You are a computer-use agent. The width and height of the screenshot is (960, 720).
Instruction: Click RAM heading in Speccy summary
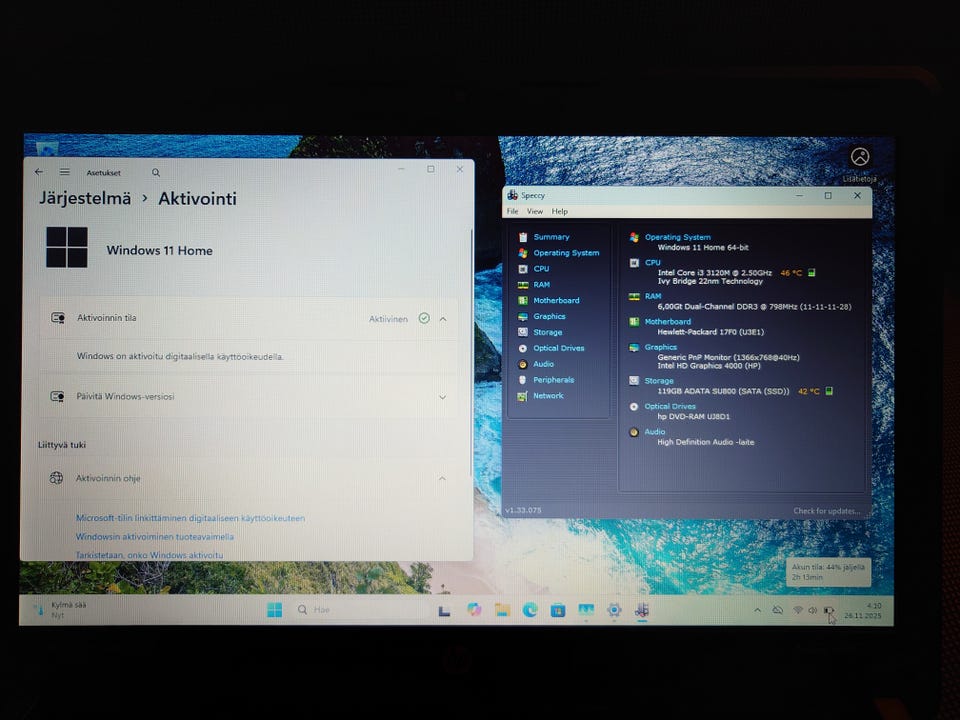(653, 296)
